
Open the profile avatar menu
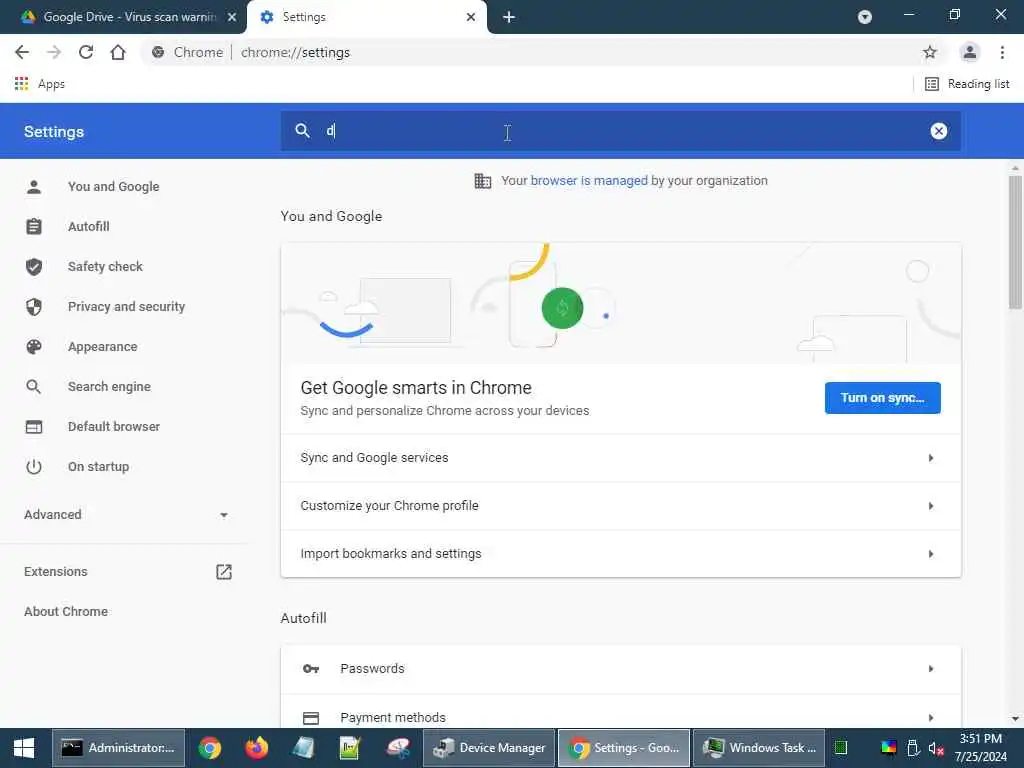click(x=970, y=52)
